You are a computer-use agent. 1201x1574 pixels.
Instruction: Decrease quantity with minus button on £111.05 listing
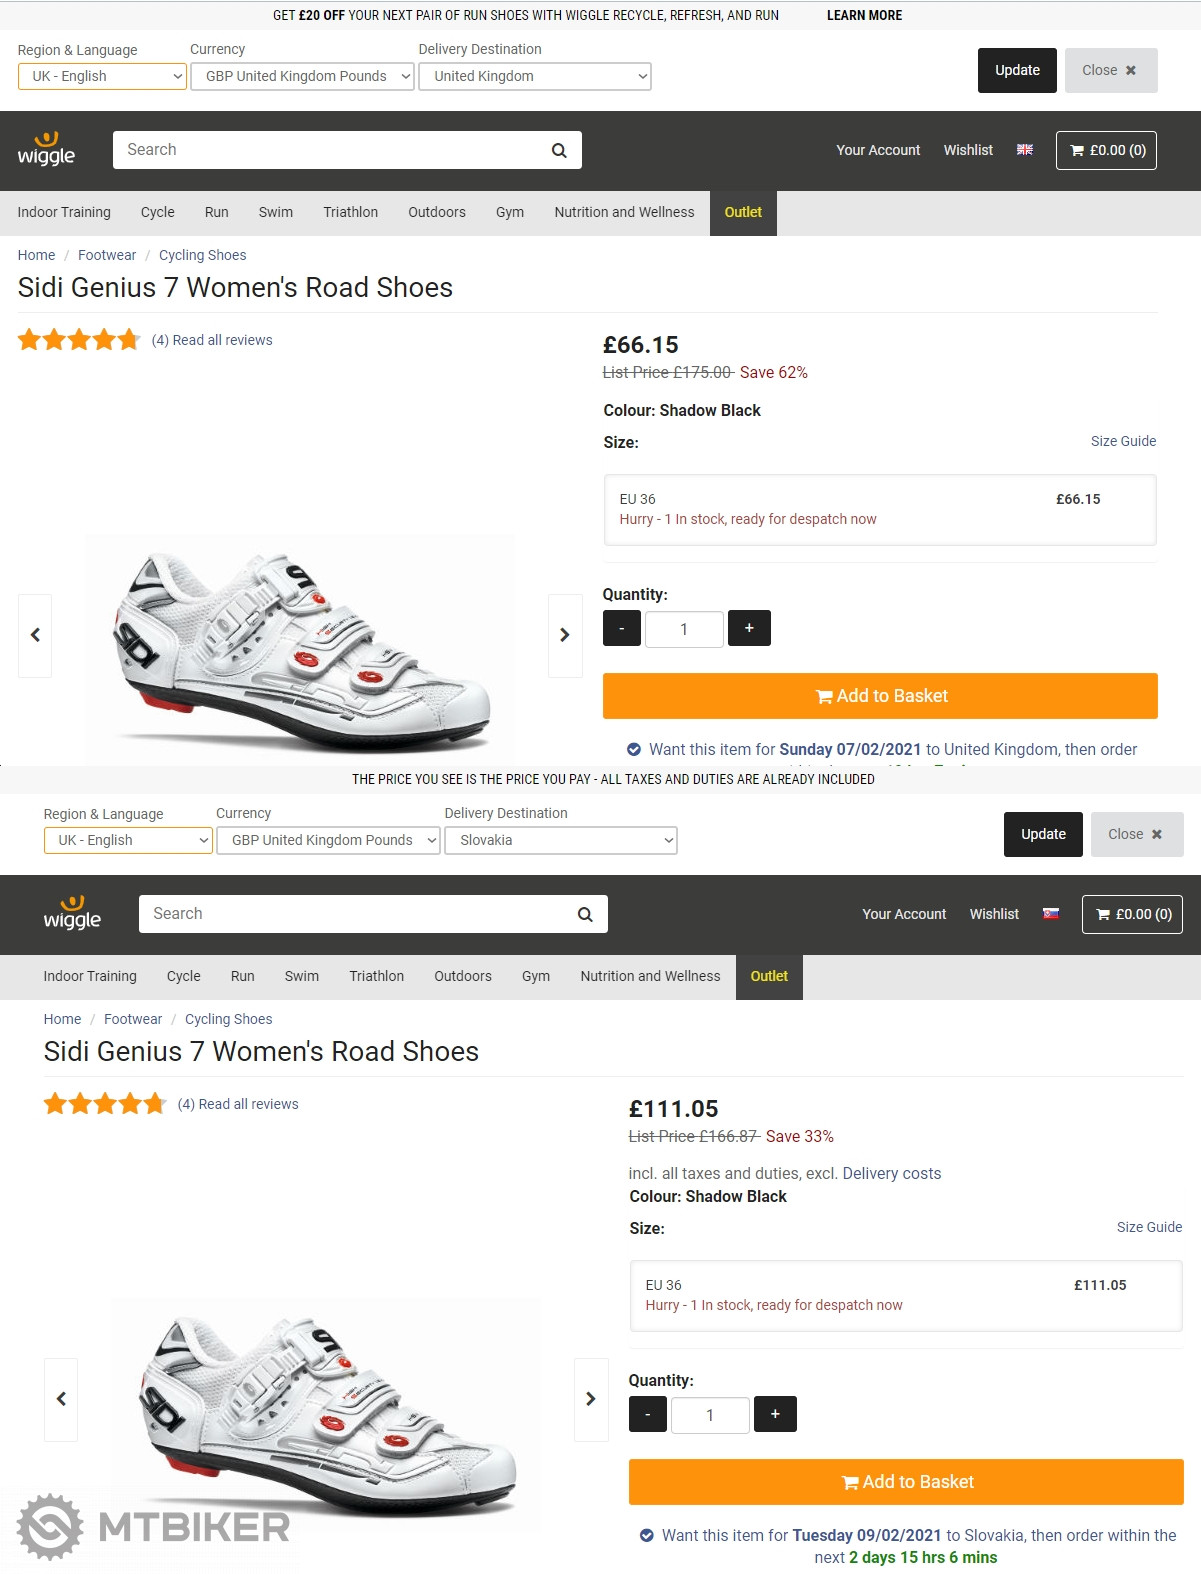click(647, 1414)
